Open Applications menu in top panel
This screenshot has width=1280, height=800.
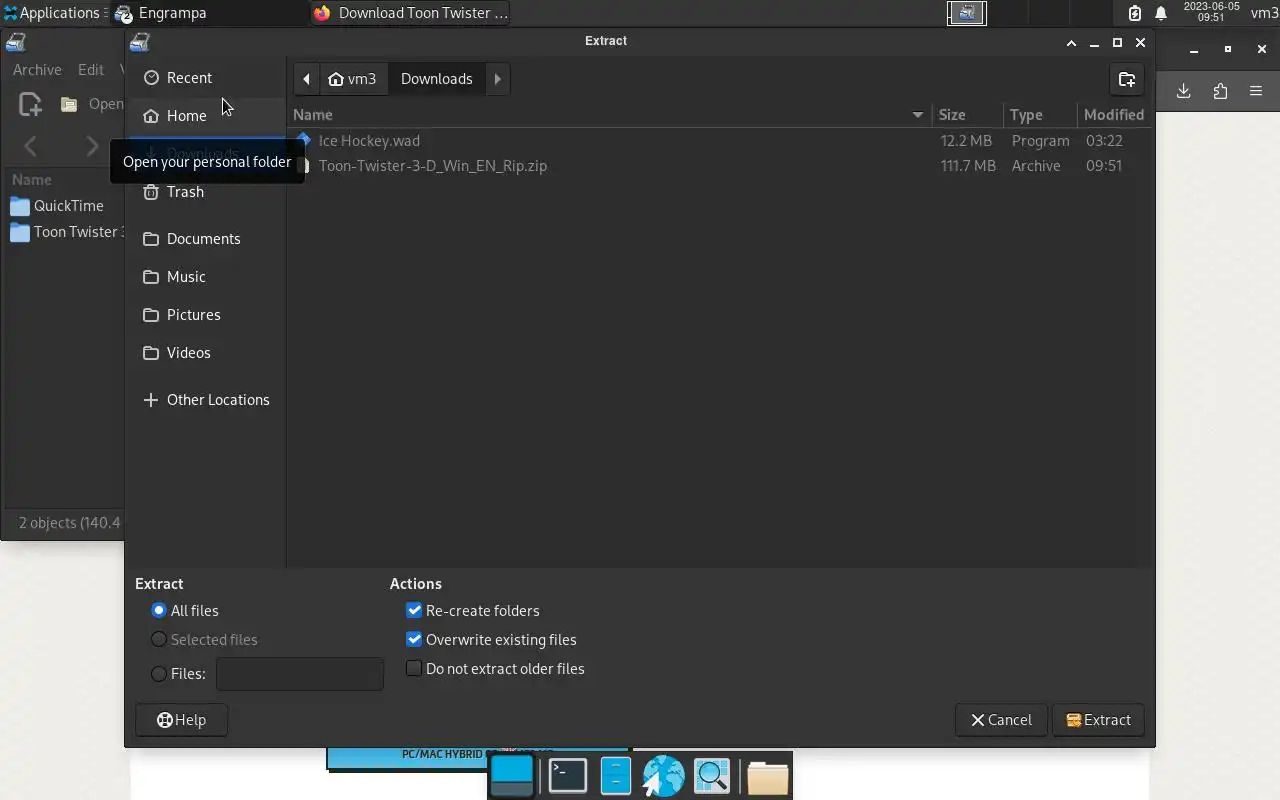click(x=53, y=13)
